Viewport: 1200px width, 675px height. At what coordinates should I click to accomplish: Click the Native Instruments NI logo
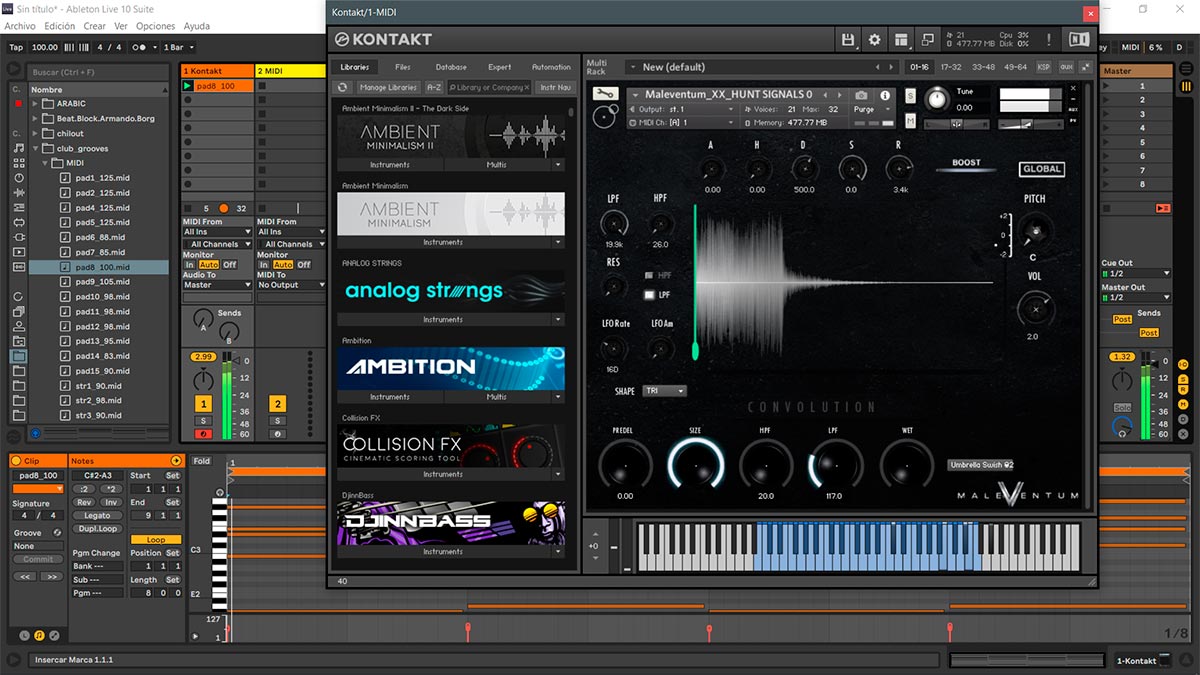[x=1078, y=39]
